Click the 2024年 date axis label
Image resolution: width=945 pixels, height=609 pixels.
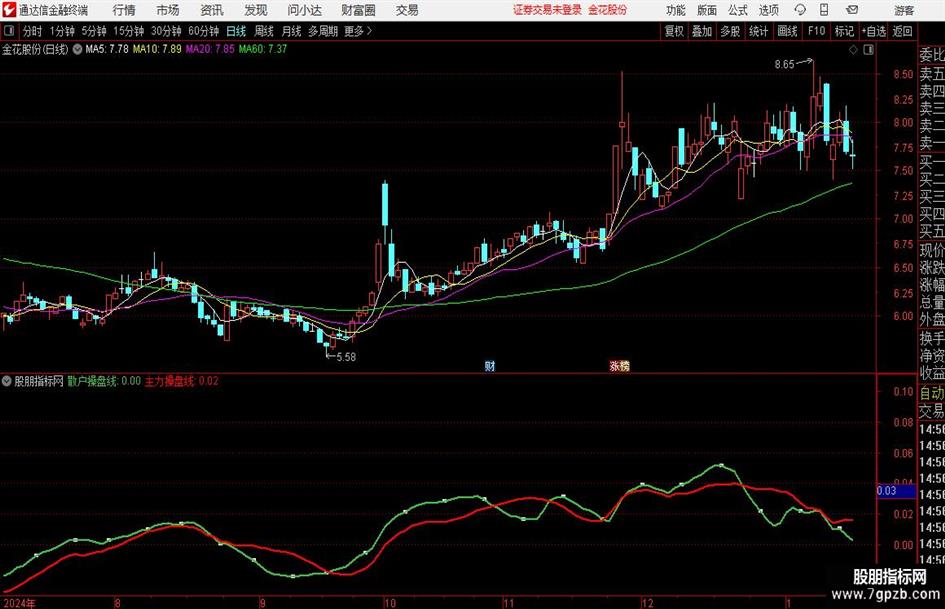click(19, 603)
